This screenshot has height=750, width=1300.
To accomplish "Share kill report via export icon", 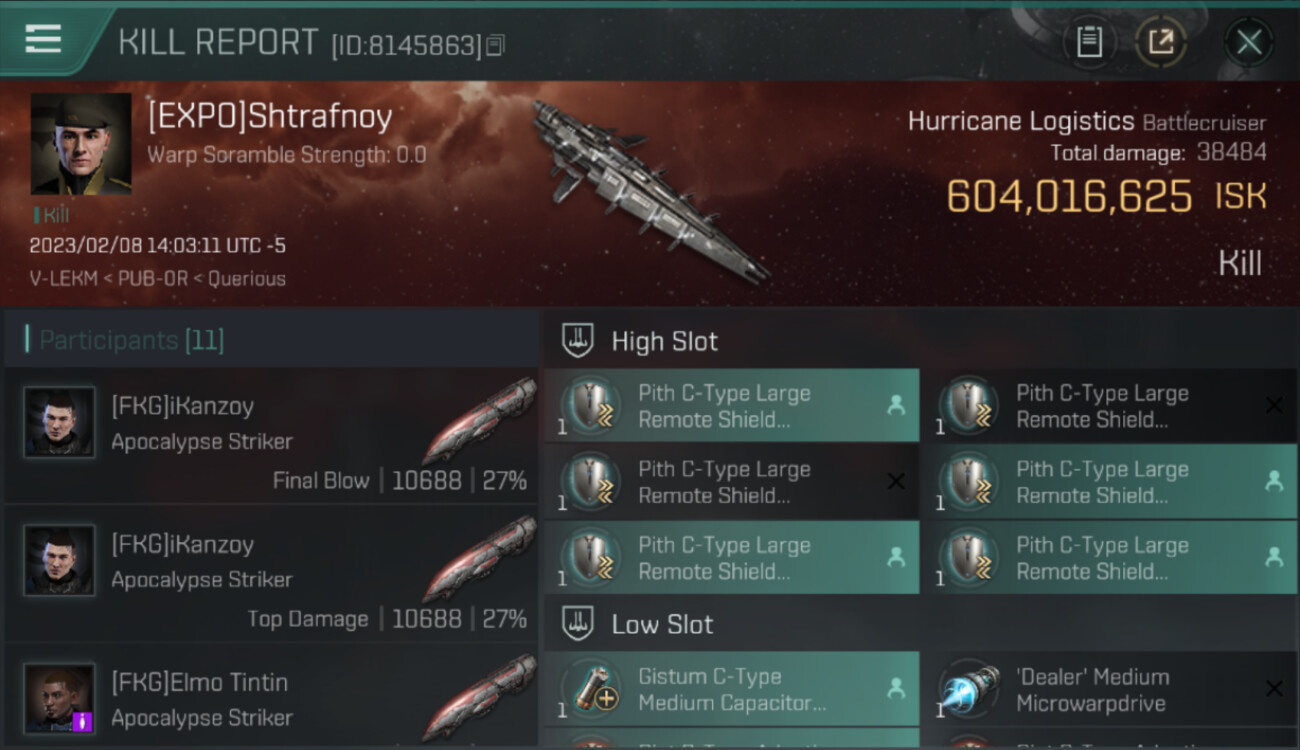I will coord(1161,42).
